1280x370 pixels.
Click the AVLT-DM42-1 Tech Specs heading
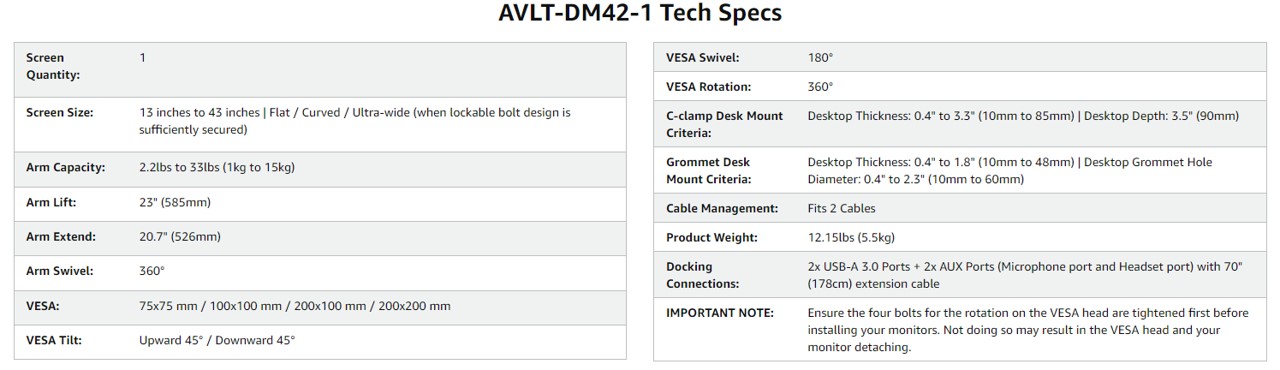(640, 14)
